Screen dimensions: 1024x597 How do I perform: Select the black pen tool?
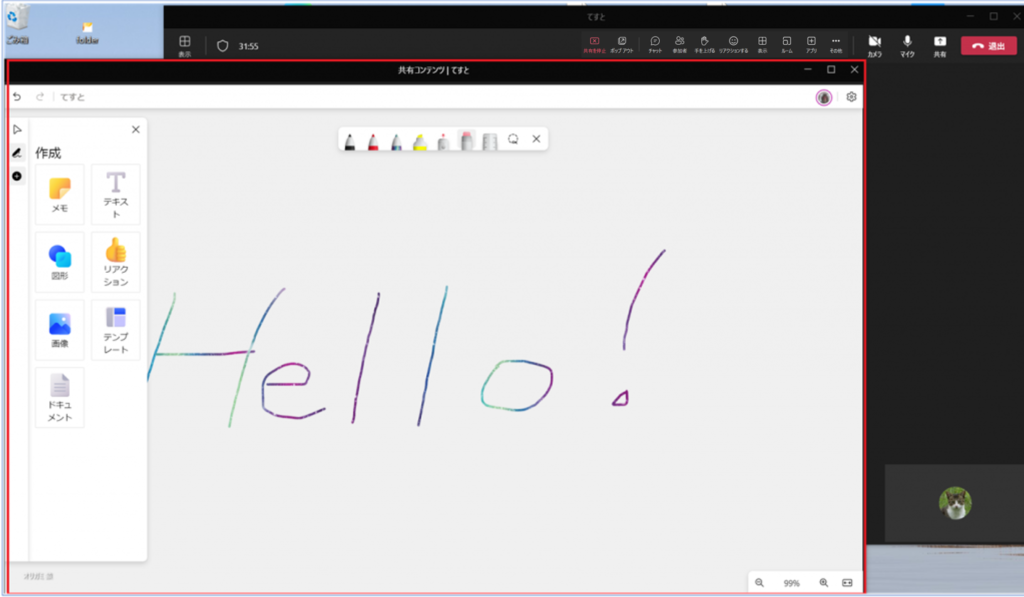350,141
